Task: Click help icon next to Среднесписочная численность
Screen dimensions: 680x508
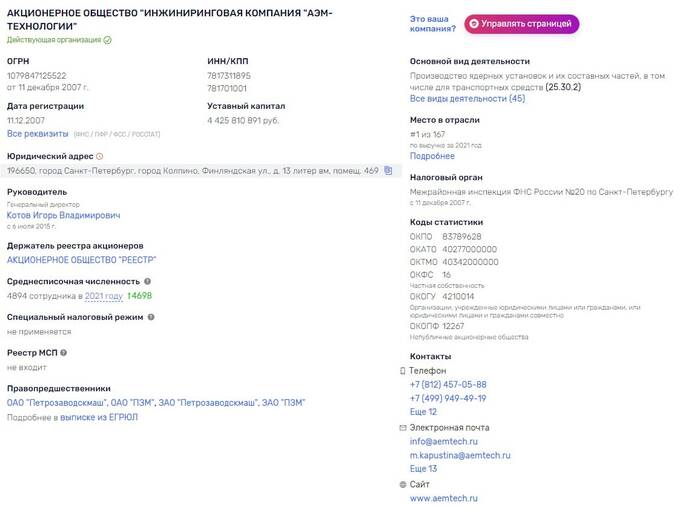Action: 147,281
